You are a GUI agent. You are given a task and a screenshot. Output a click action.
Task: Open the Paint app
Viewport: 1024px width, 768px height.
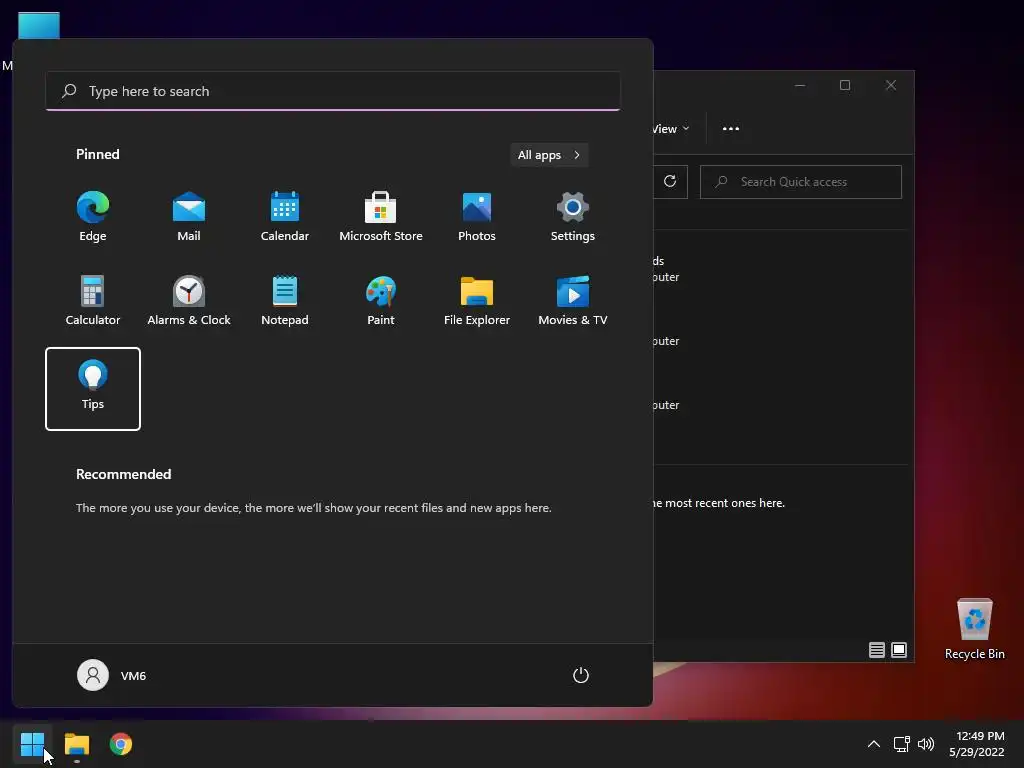point(381,300)
